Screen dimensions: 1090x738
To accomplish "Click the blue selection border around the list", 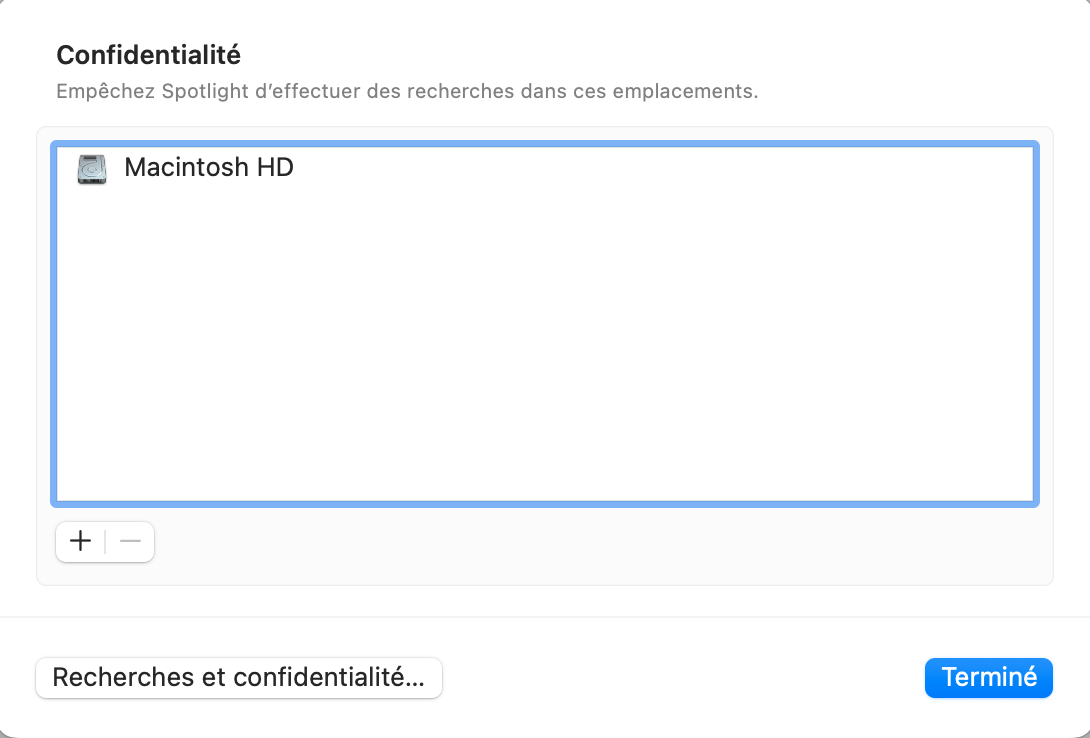I will point(545,146).
